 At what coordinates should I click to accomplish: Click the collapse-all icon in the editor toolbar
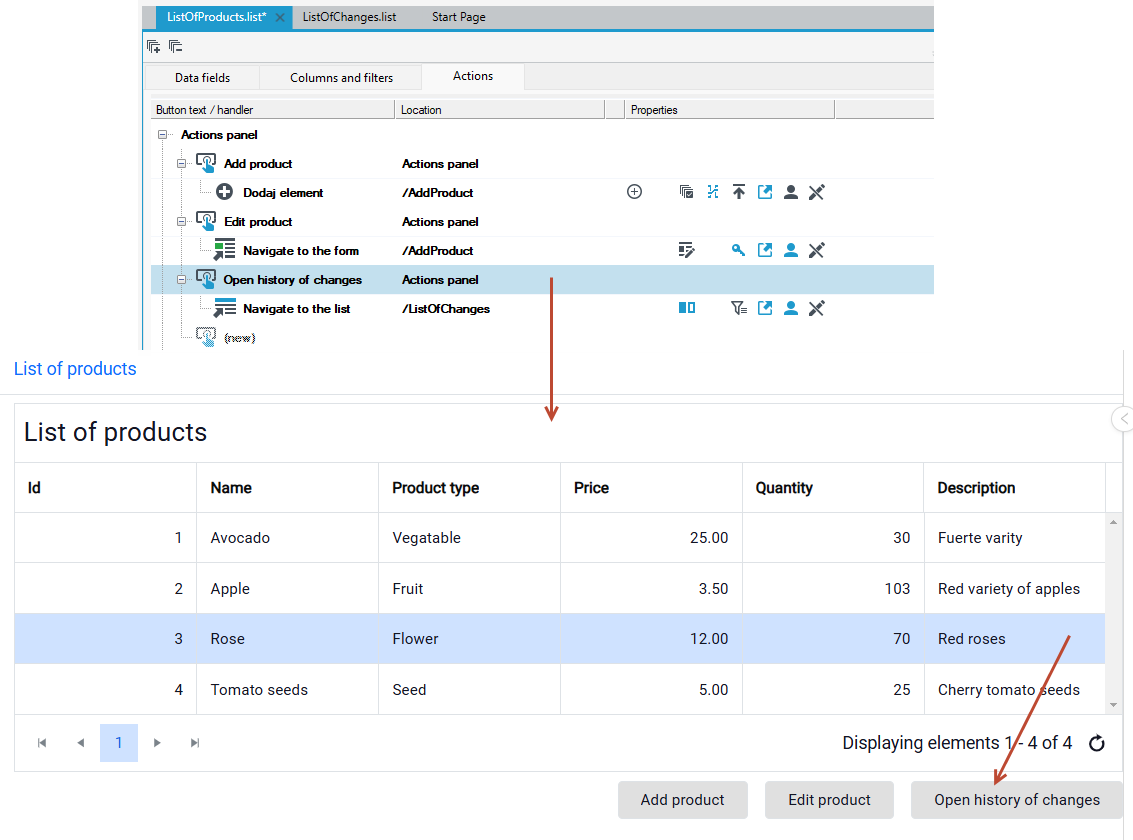click(175, 47)
